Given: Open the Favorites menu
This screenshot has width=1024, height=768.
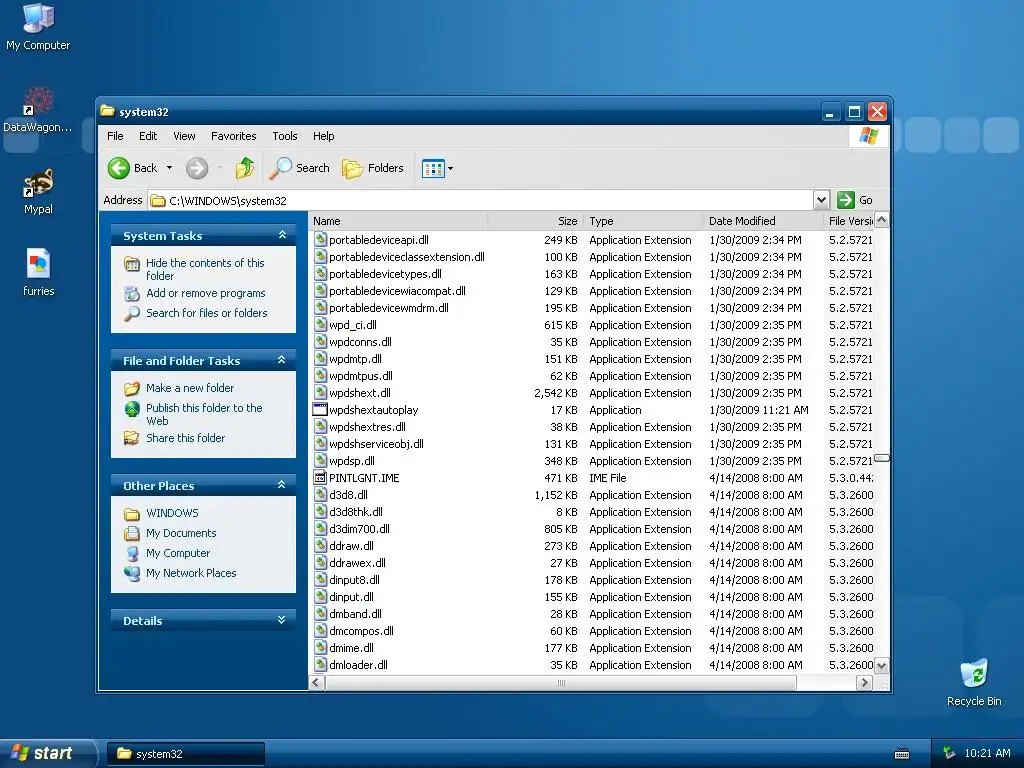Looking at the screenshot, I should coord(233,136).
